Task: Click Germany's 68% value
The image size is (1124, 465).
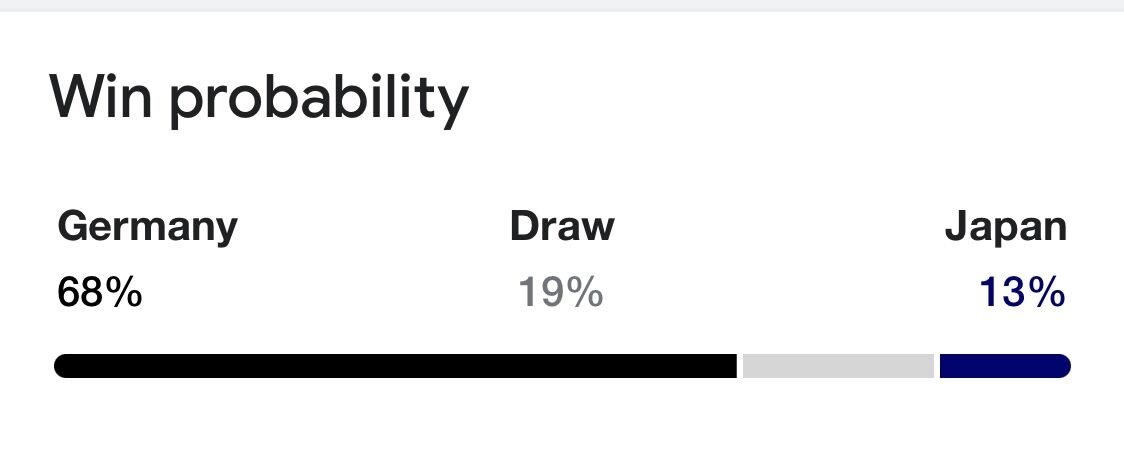Action: [99, 293]
